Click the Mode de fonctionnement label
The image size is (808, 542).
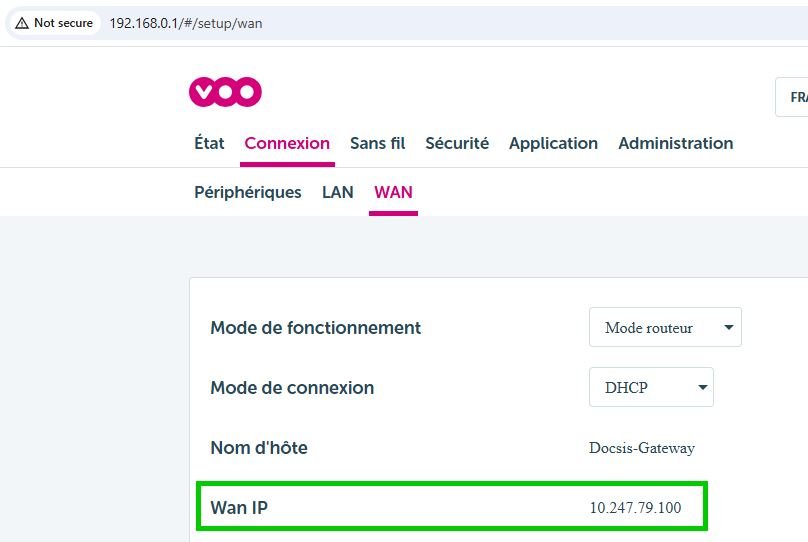(x=315, y=328)
